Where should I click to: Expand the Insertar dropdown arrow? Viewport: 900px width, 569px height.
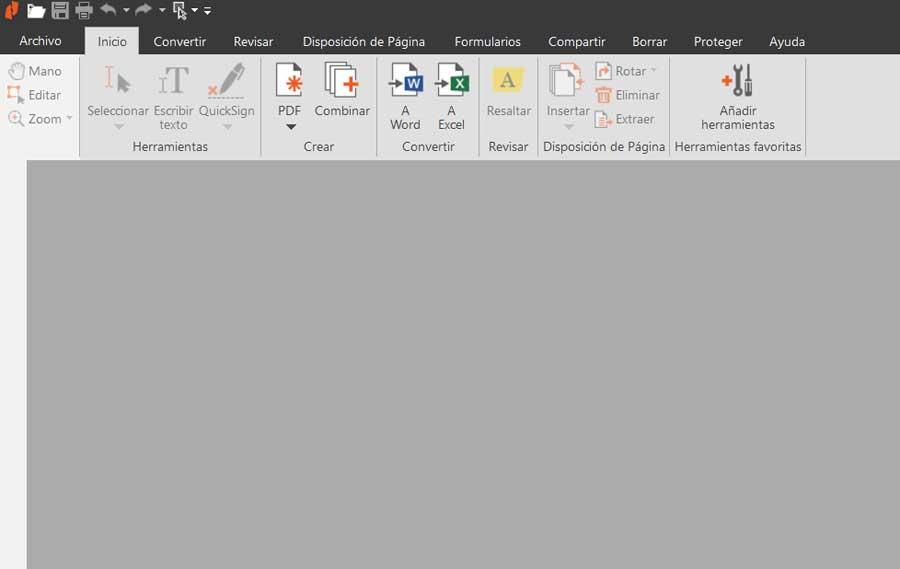pos(569,127)
